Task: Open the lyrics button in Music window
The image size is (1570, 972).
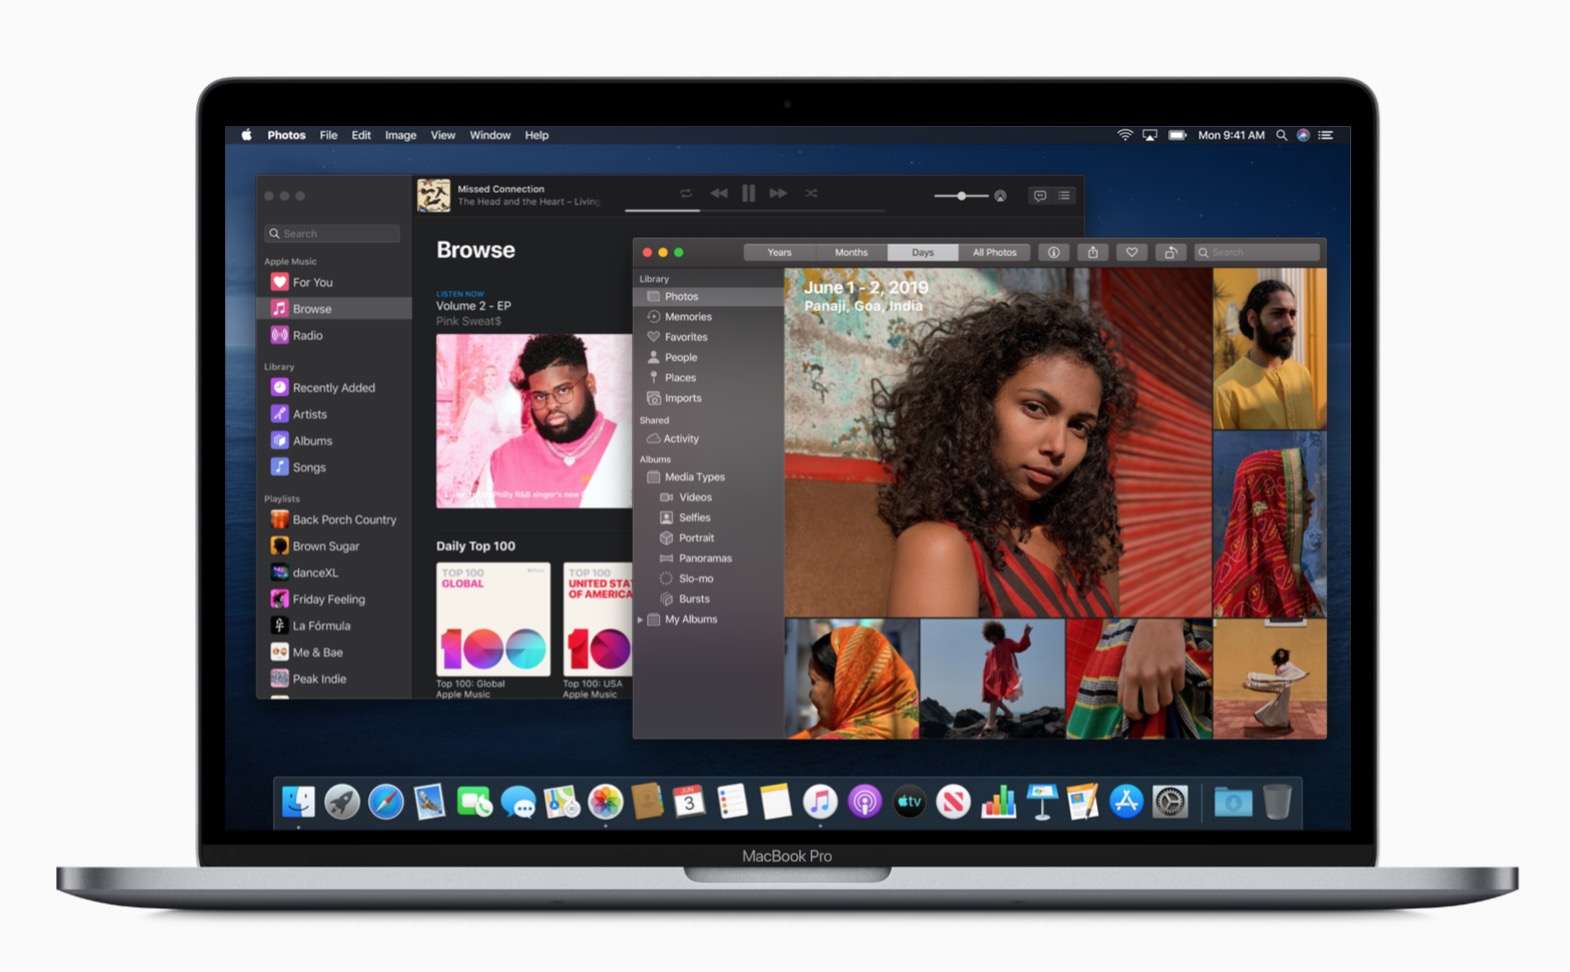Action: coord(1039,195)
